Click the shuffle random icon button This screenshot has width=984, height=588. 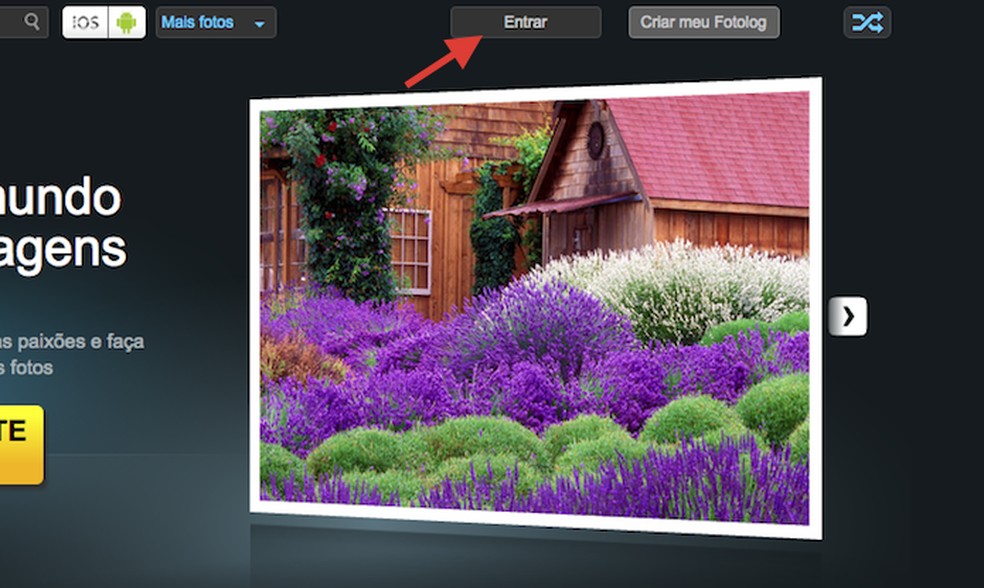coord(867,23)
